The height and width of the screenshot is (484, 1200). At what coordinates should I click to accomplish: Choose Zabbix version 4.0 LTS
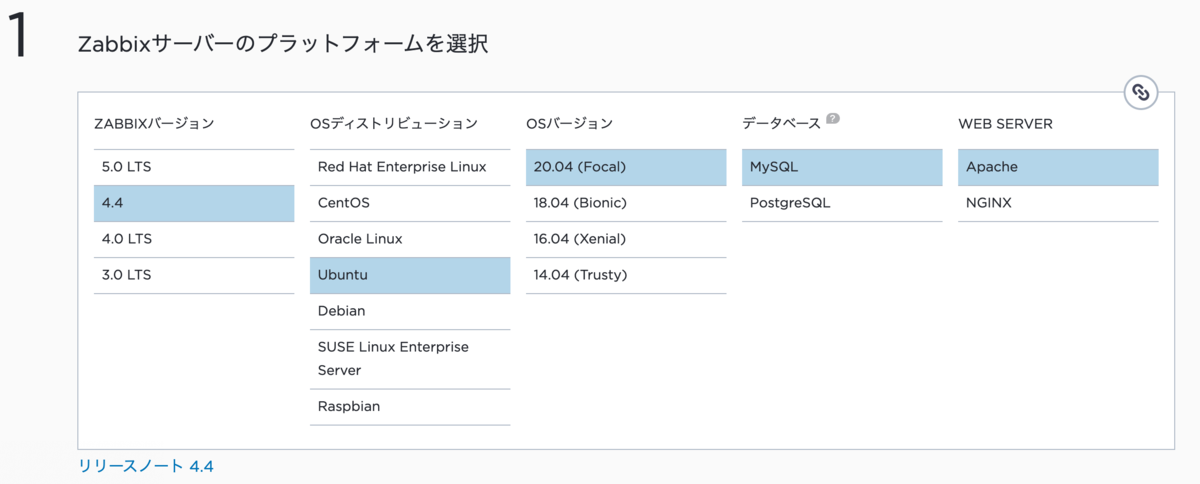pyautogui.click(x=194, y=239)
